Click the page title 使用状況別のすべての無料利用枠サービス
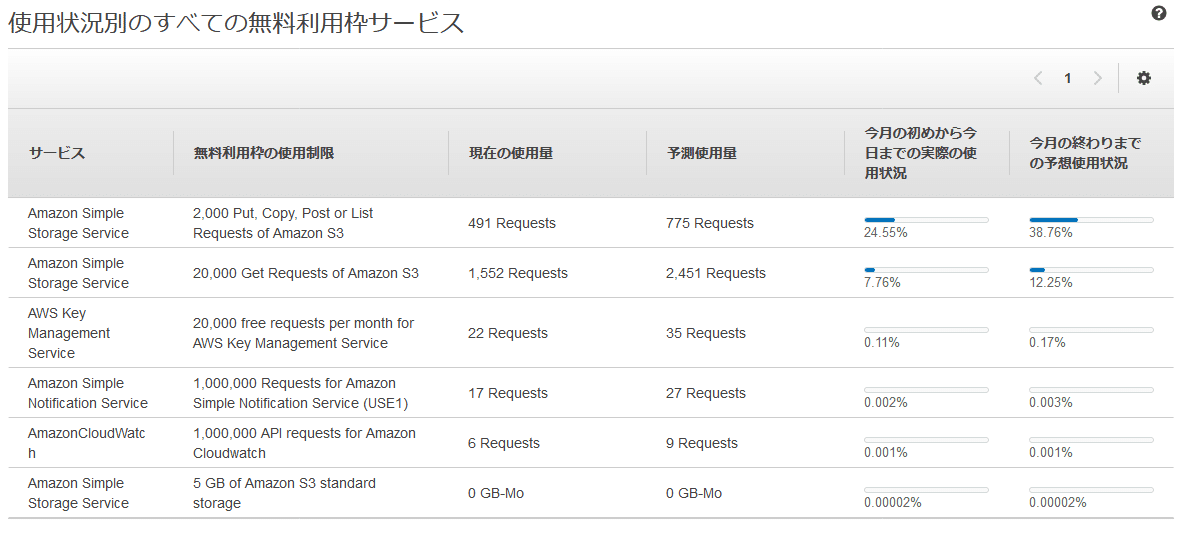This screenshot has width=1184, height=534. tap(236, 23)
